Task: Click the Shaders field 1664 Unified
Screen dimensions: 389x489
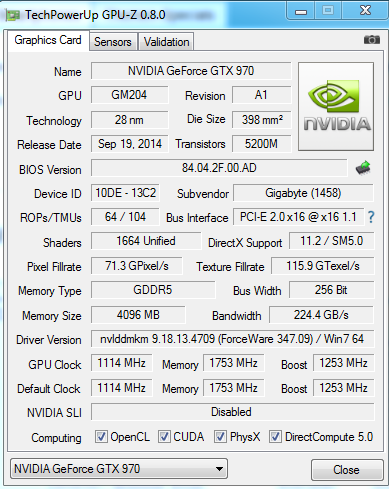Action: [146, 241]
